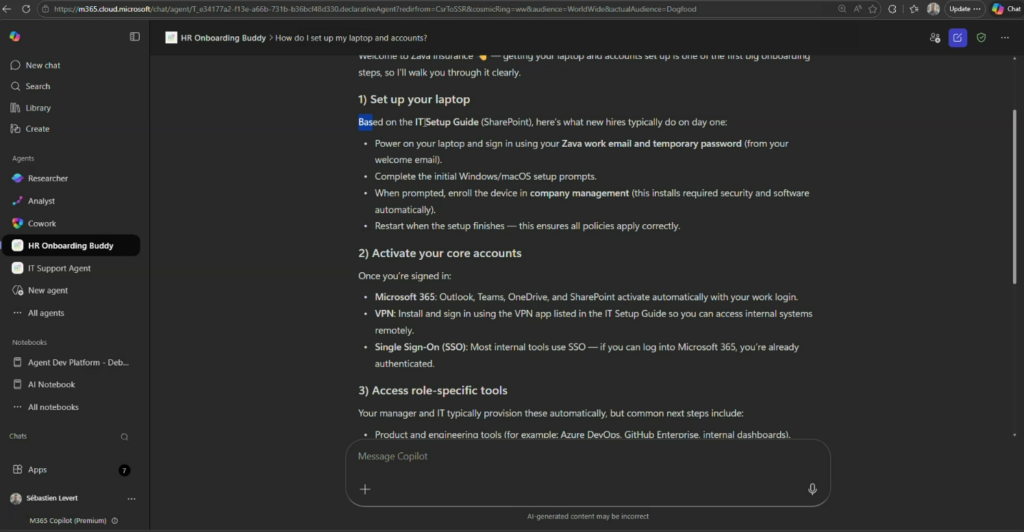1024x532 pixels.
Task: Collapse the sidebar with the panel toggle
Action: pyautogui.click(x=135, y=37)
